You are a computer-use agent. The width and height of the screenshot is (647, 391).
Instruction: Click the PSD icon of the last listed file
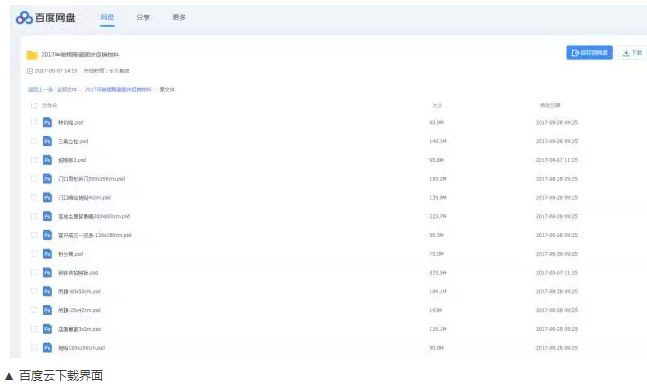click(47, 348)
